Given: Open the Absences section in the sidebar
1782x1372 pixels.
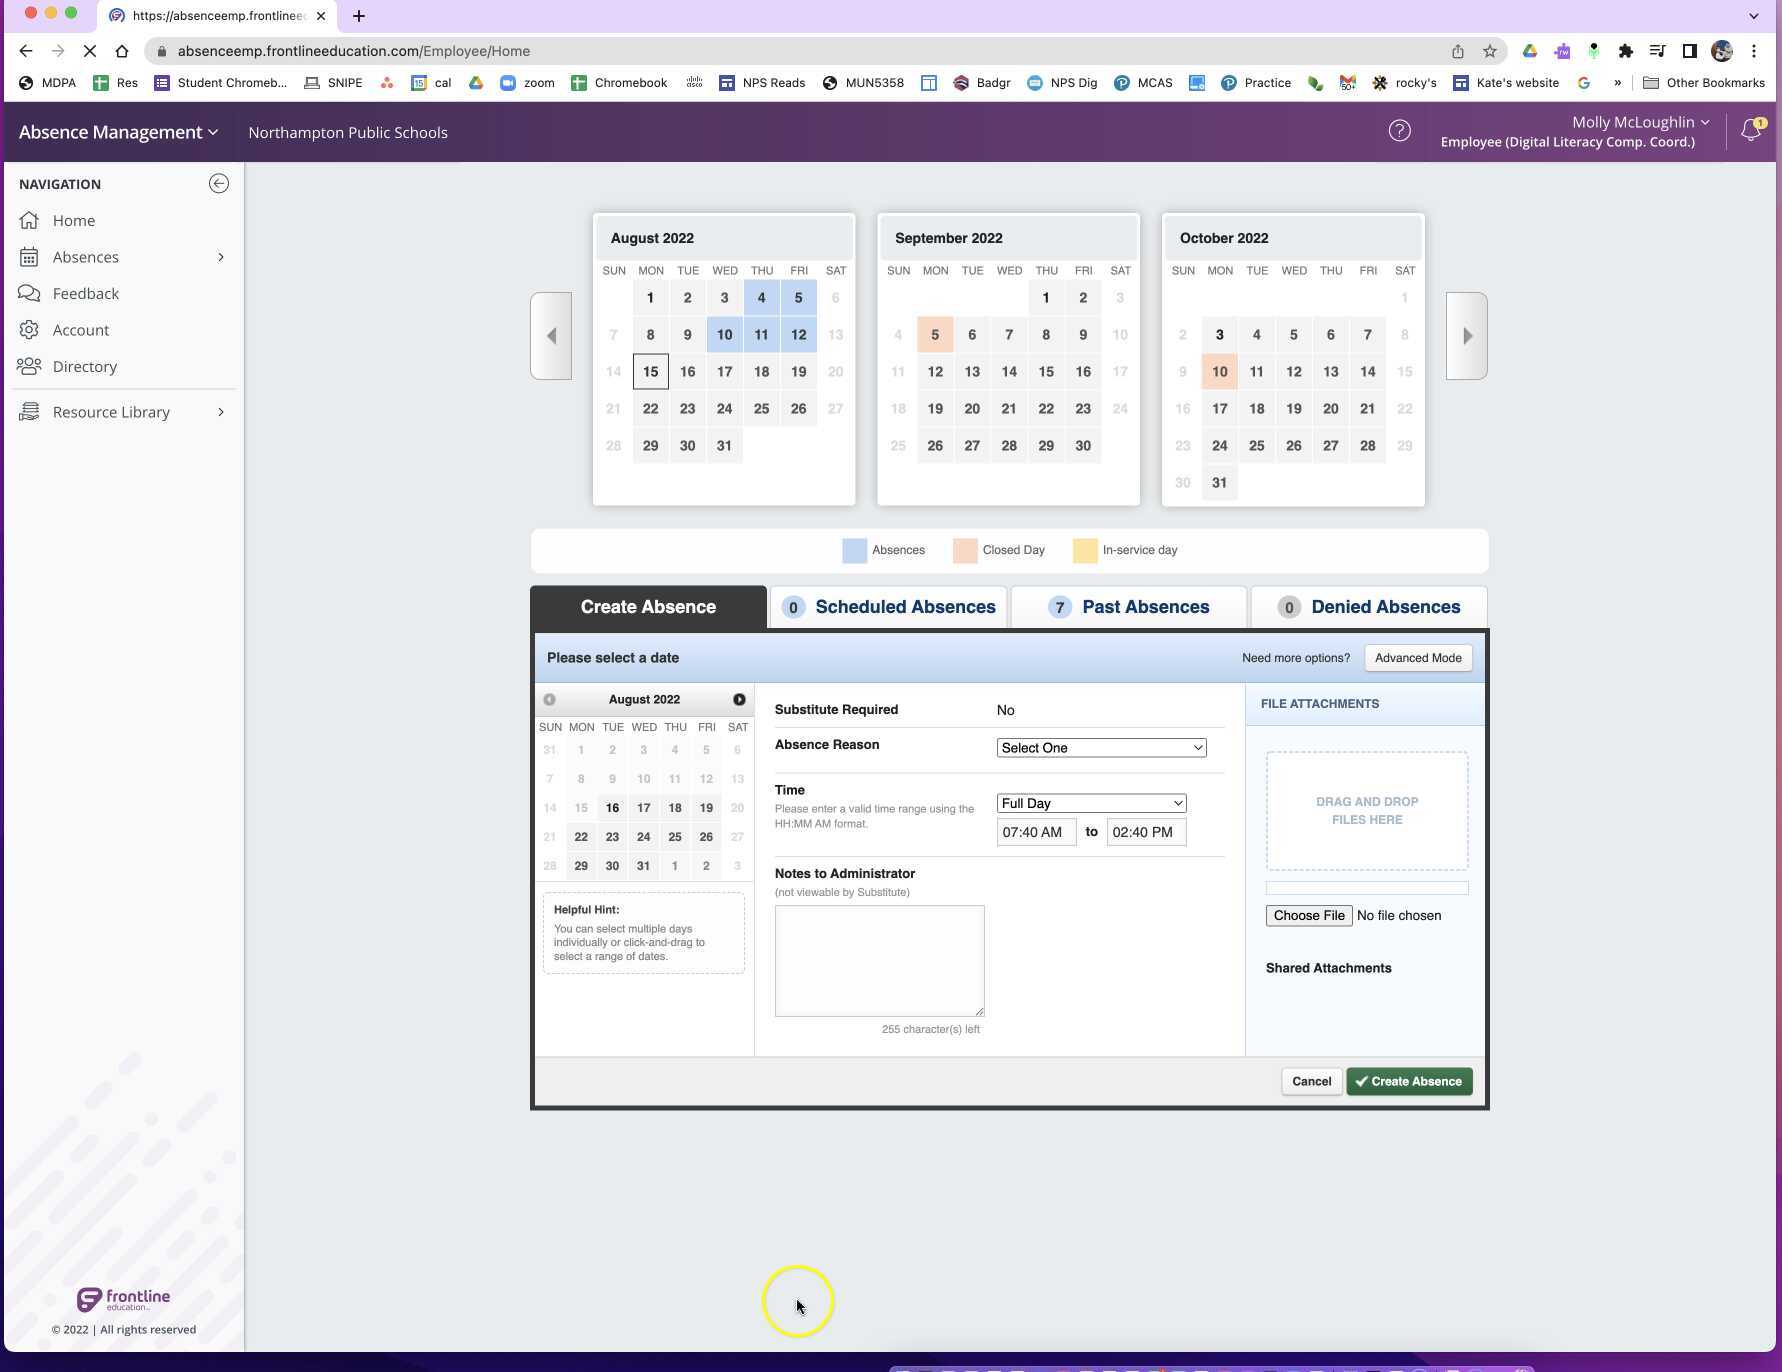Looking at the screenshot, I should point(85,257).
